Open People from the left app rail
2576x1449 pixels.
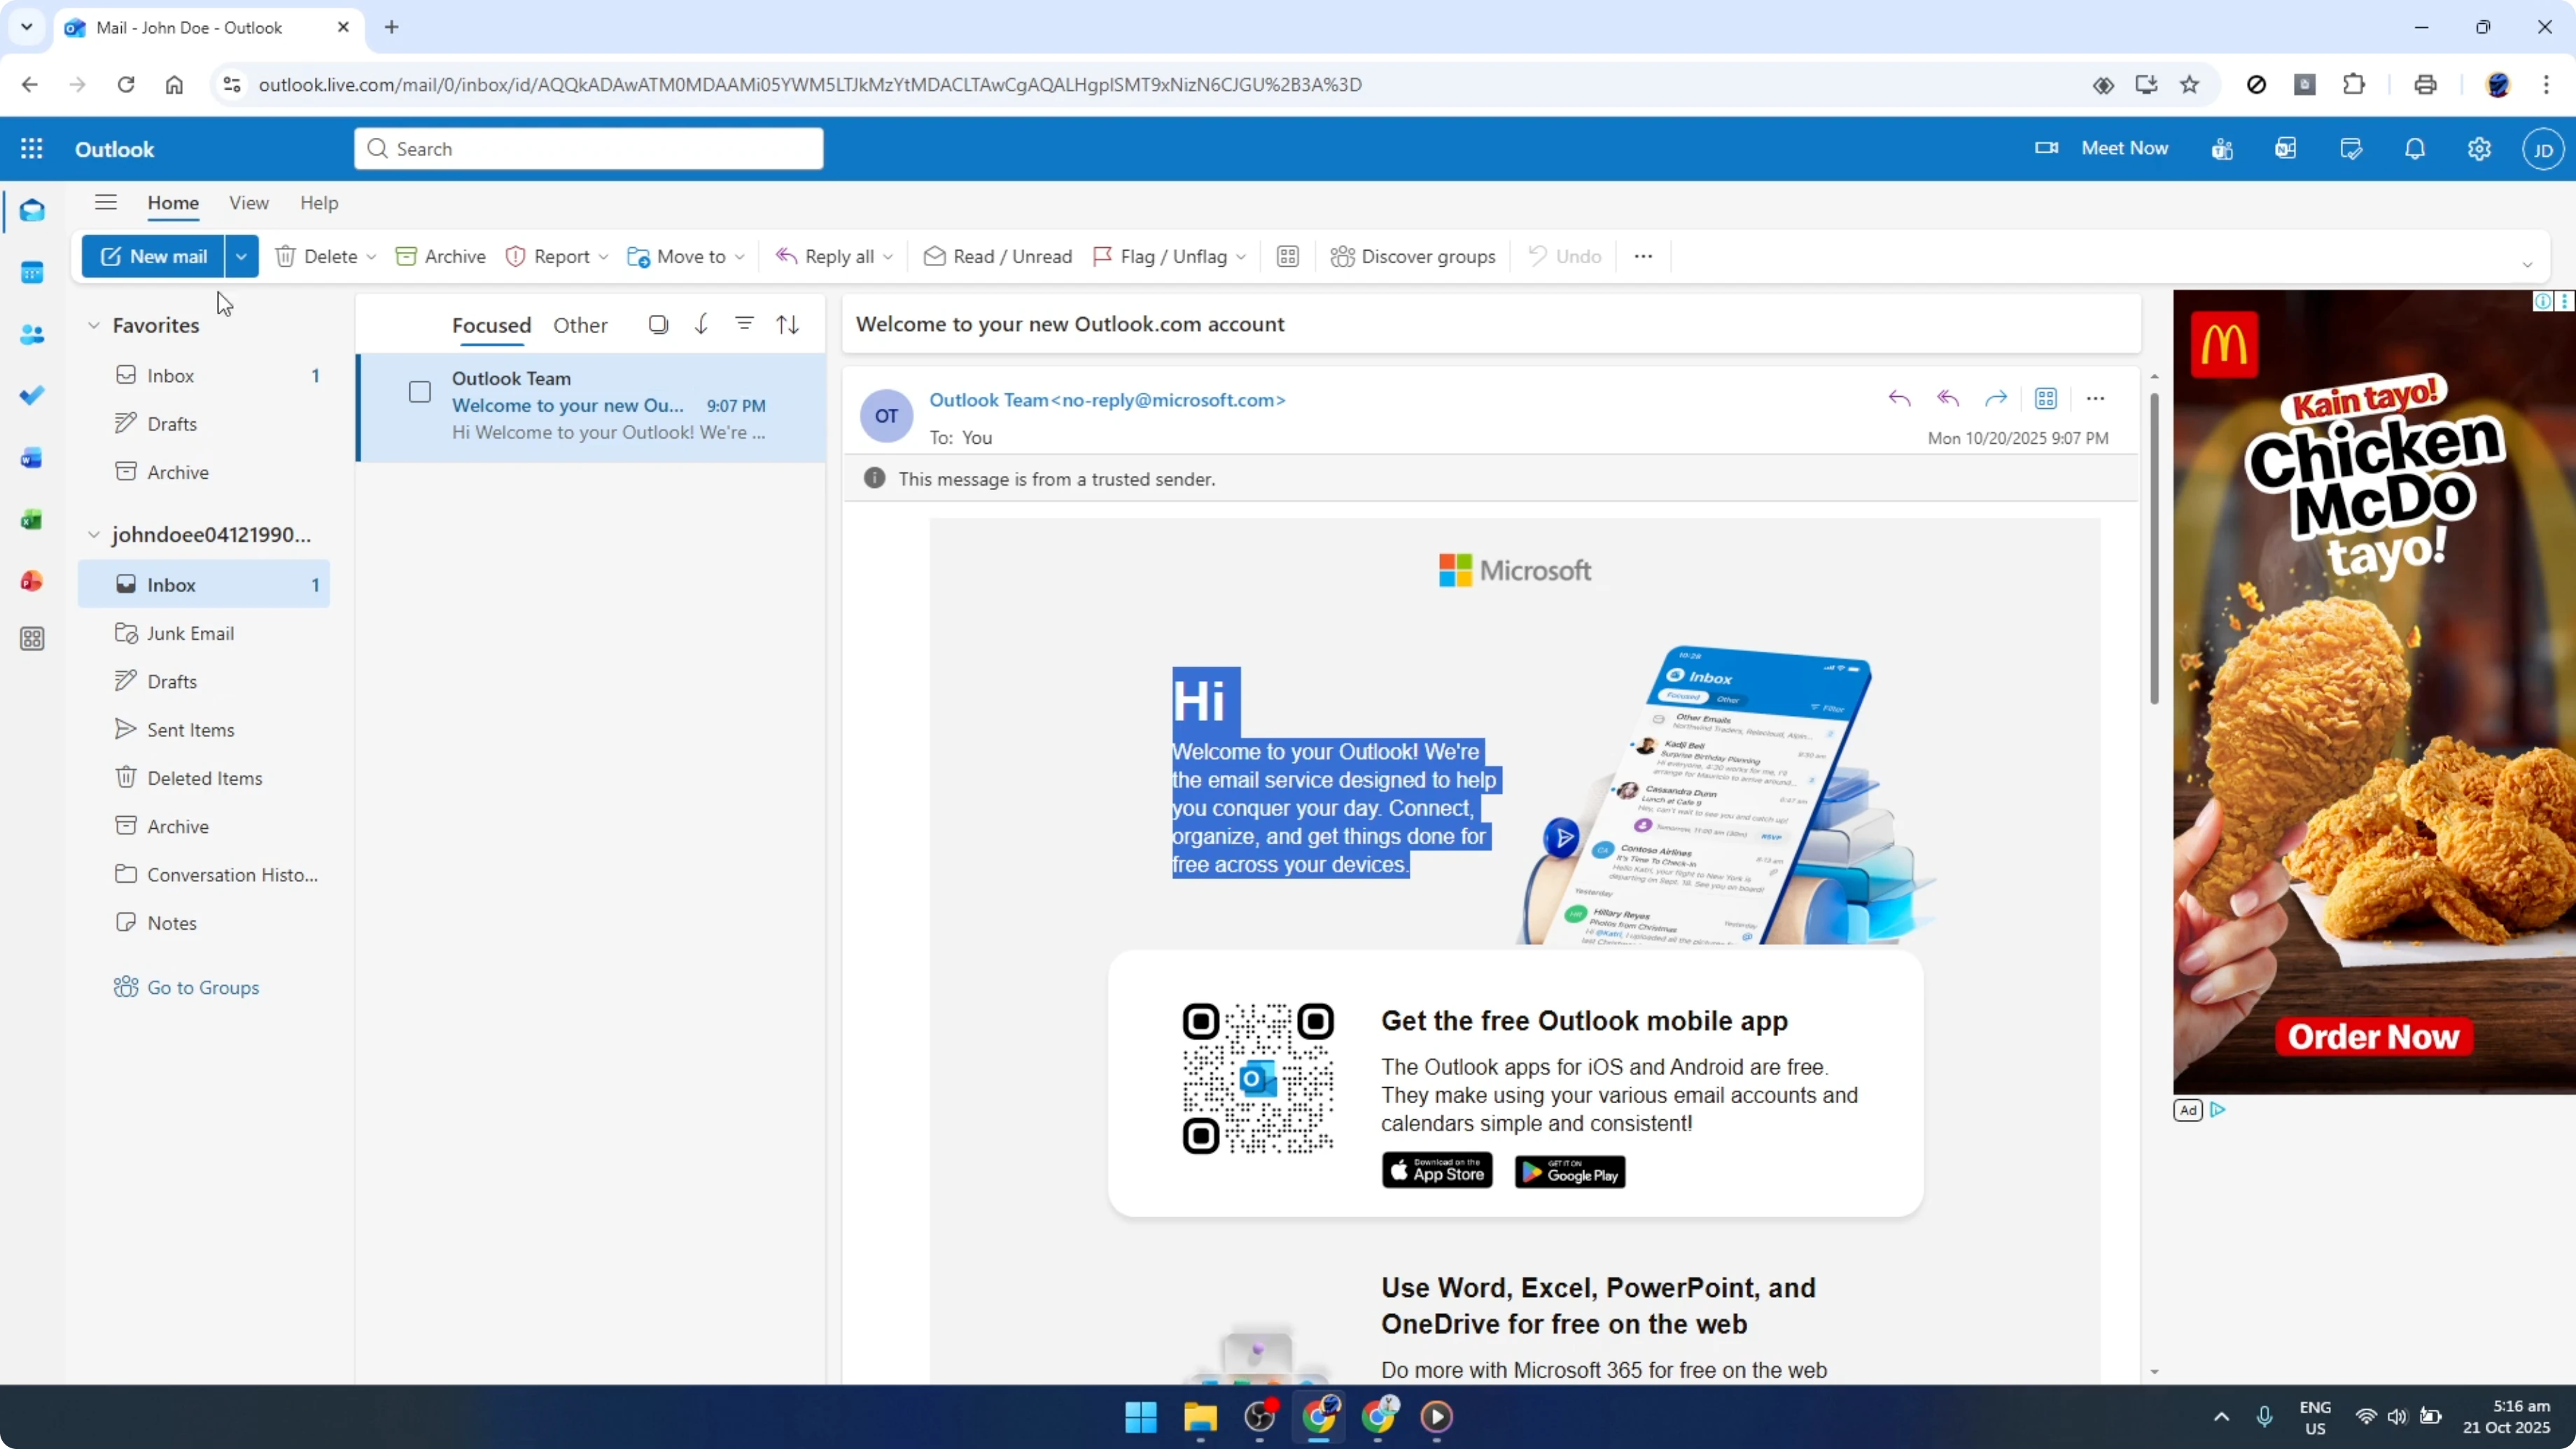click(32, 334)
